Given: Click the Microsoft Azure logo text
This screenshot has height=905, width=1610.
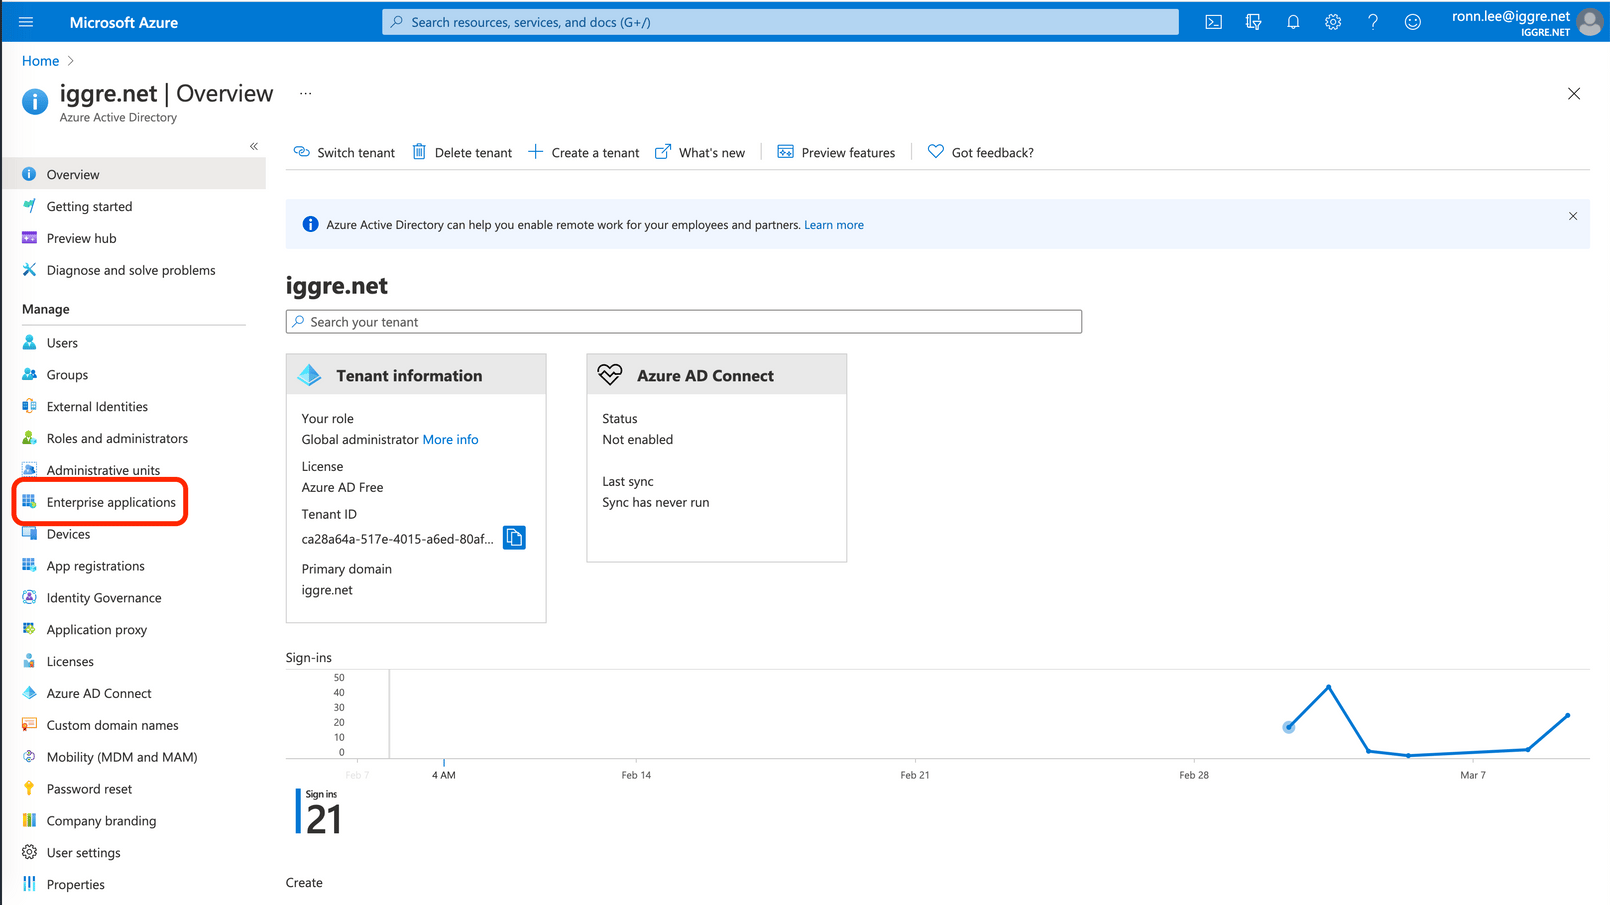Looking at the screenshot, I should (x=124, y=22).
